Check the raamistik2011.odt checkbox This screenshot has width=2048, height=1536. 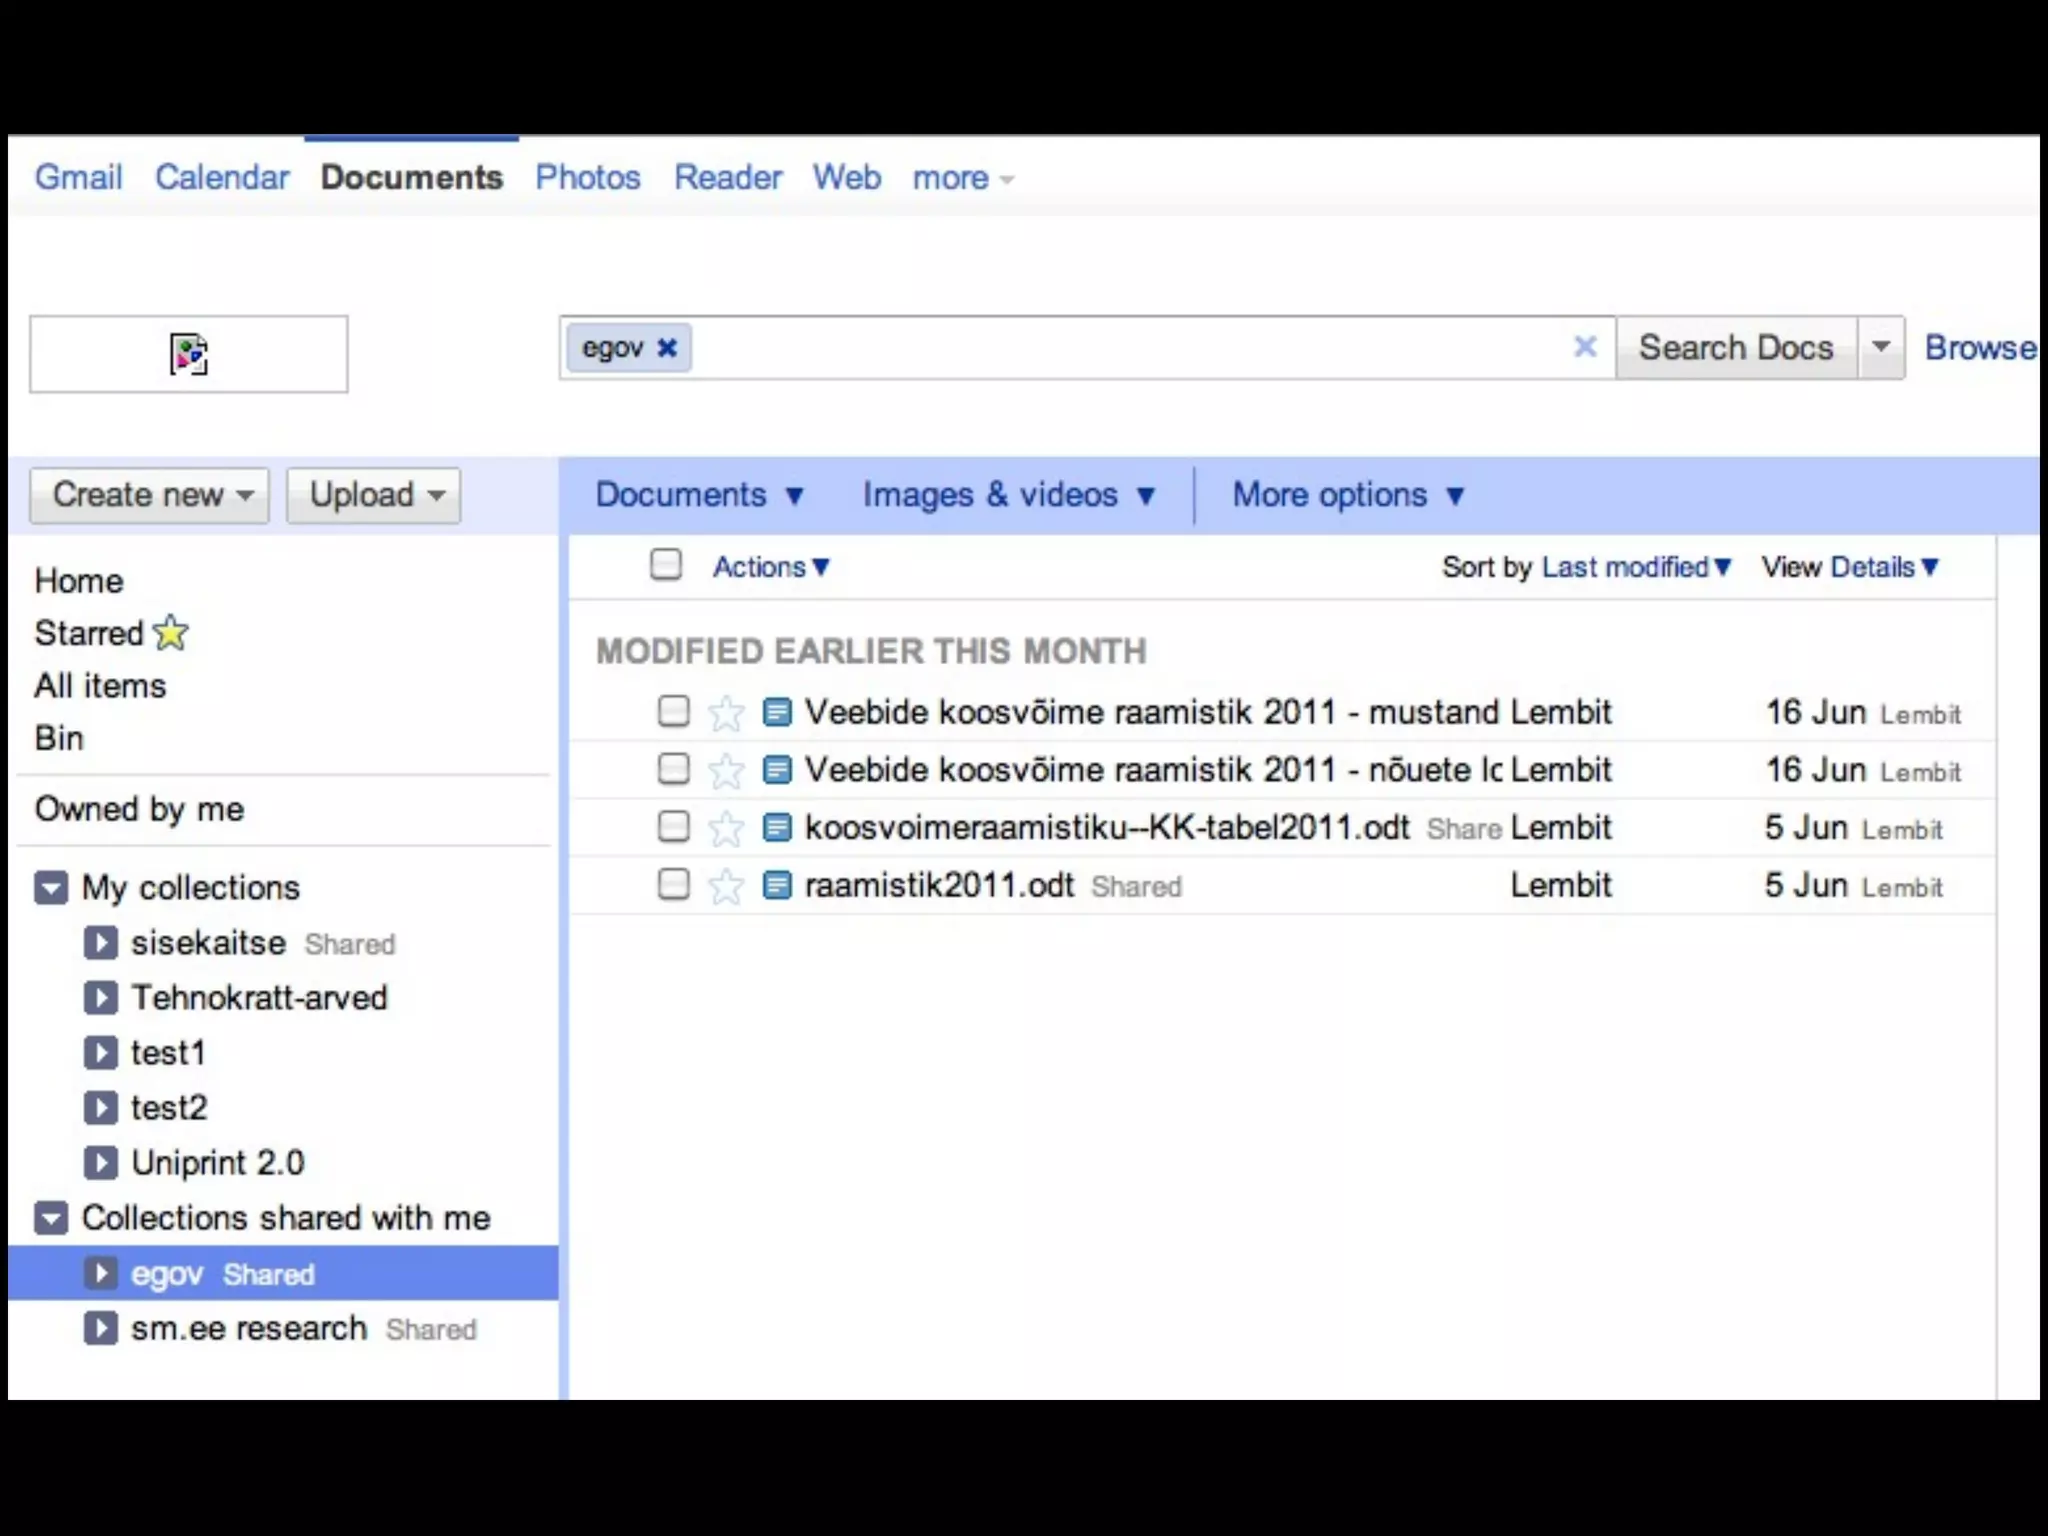point(674,885)
